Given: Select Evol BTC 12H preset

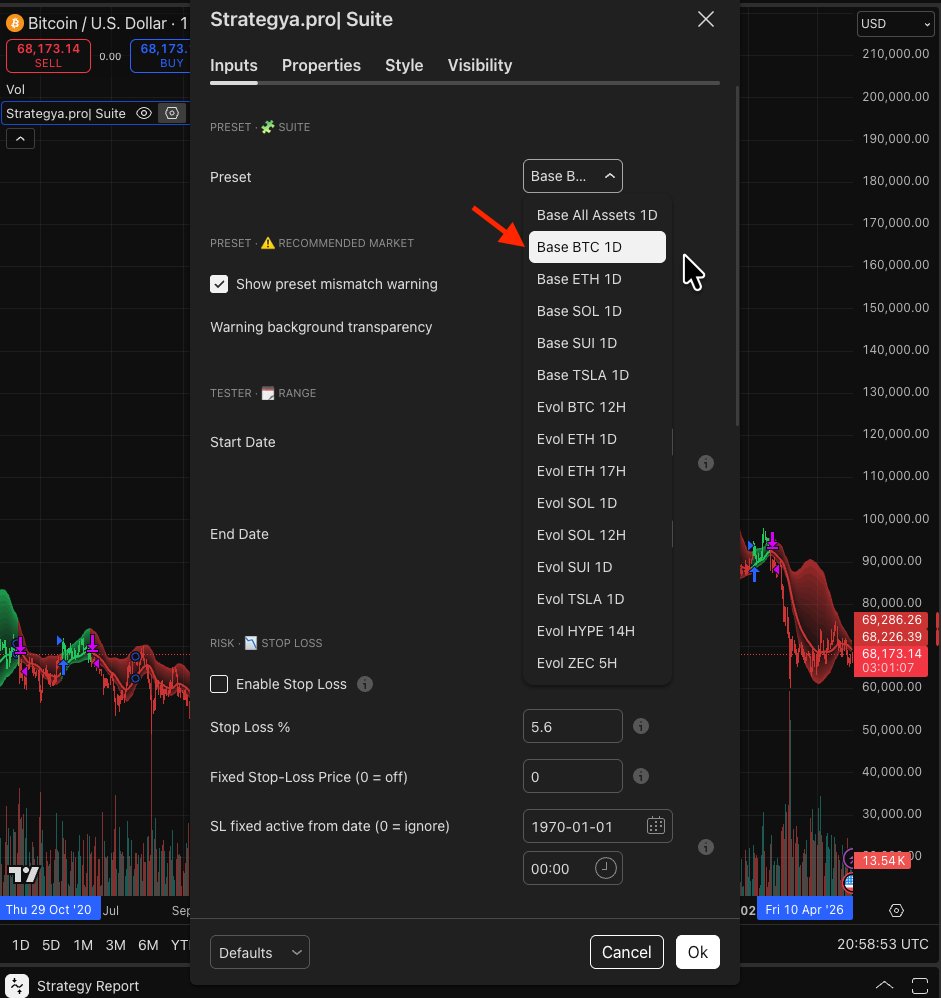Looking at the screenshot, I should click(x=597, y=407).
